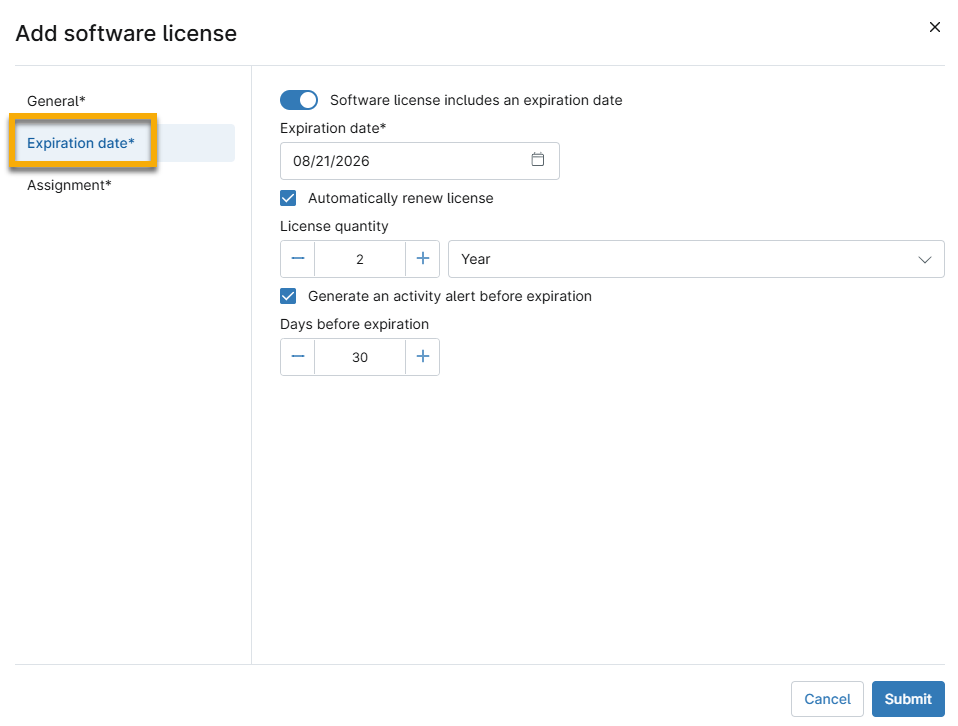Toggle off Software license includes expiration date

tap(299, 100)
